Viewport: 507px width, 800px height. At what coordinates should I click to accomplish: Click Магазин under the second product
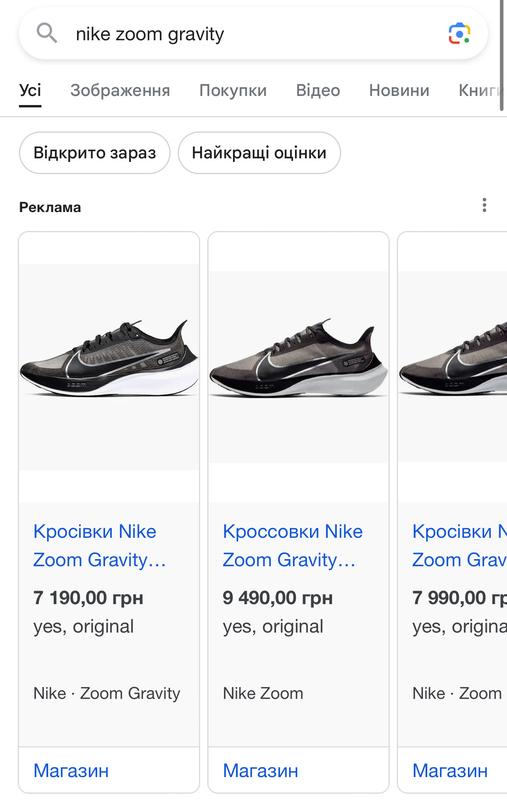pyautogui.click(x=260, y=770)
